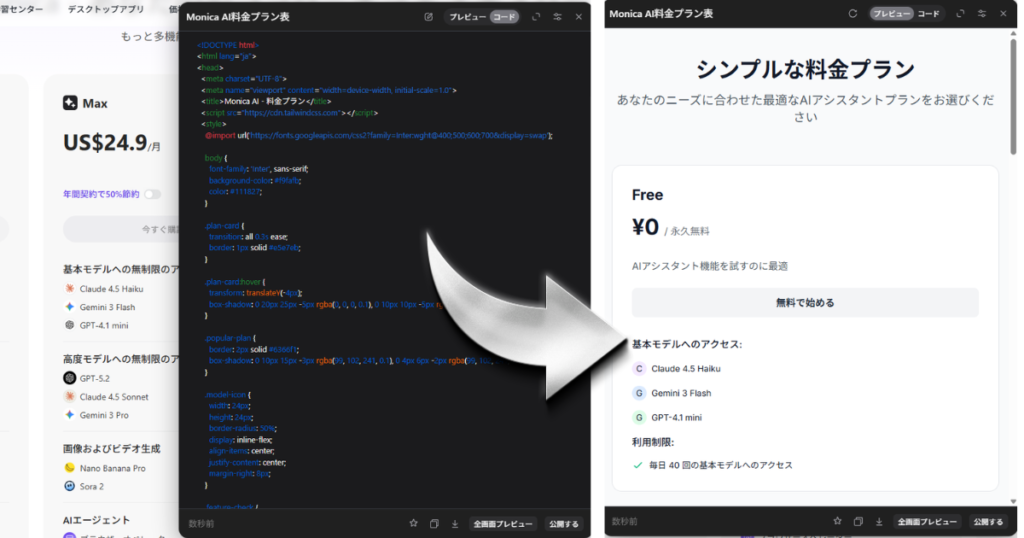Select the active コード tab in the code panel
Screen dimensions: 1024x538
(505, 17)
